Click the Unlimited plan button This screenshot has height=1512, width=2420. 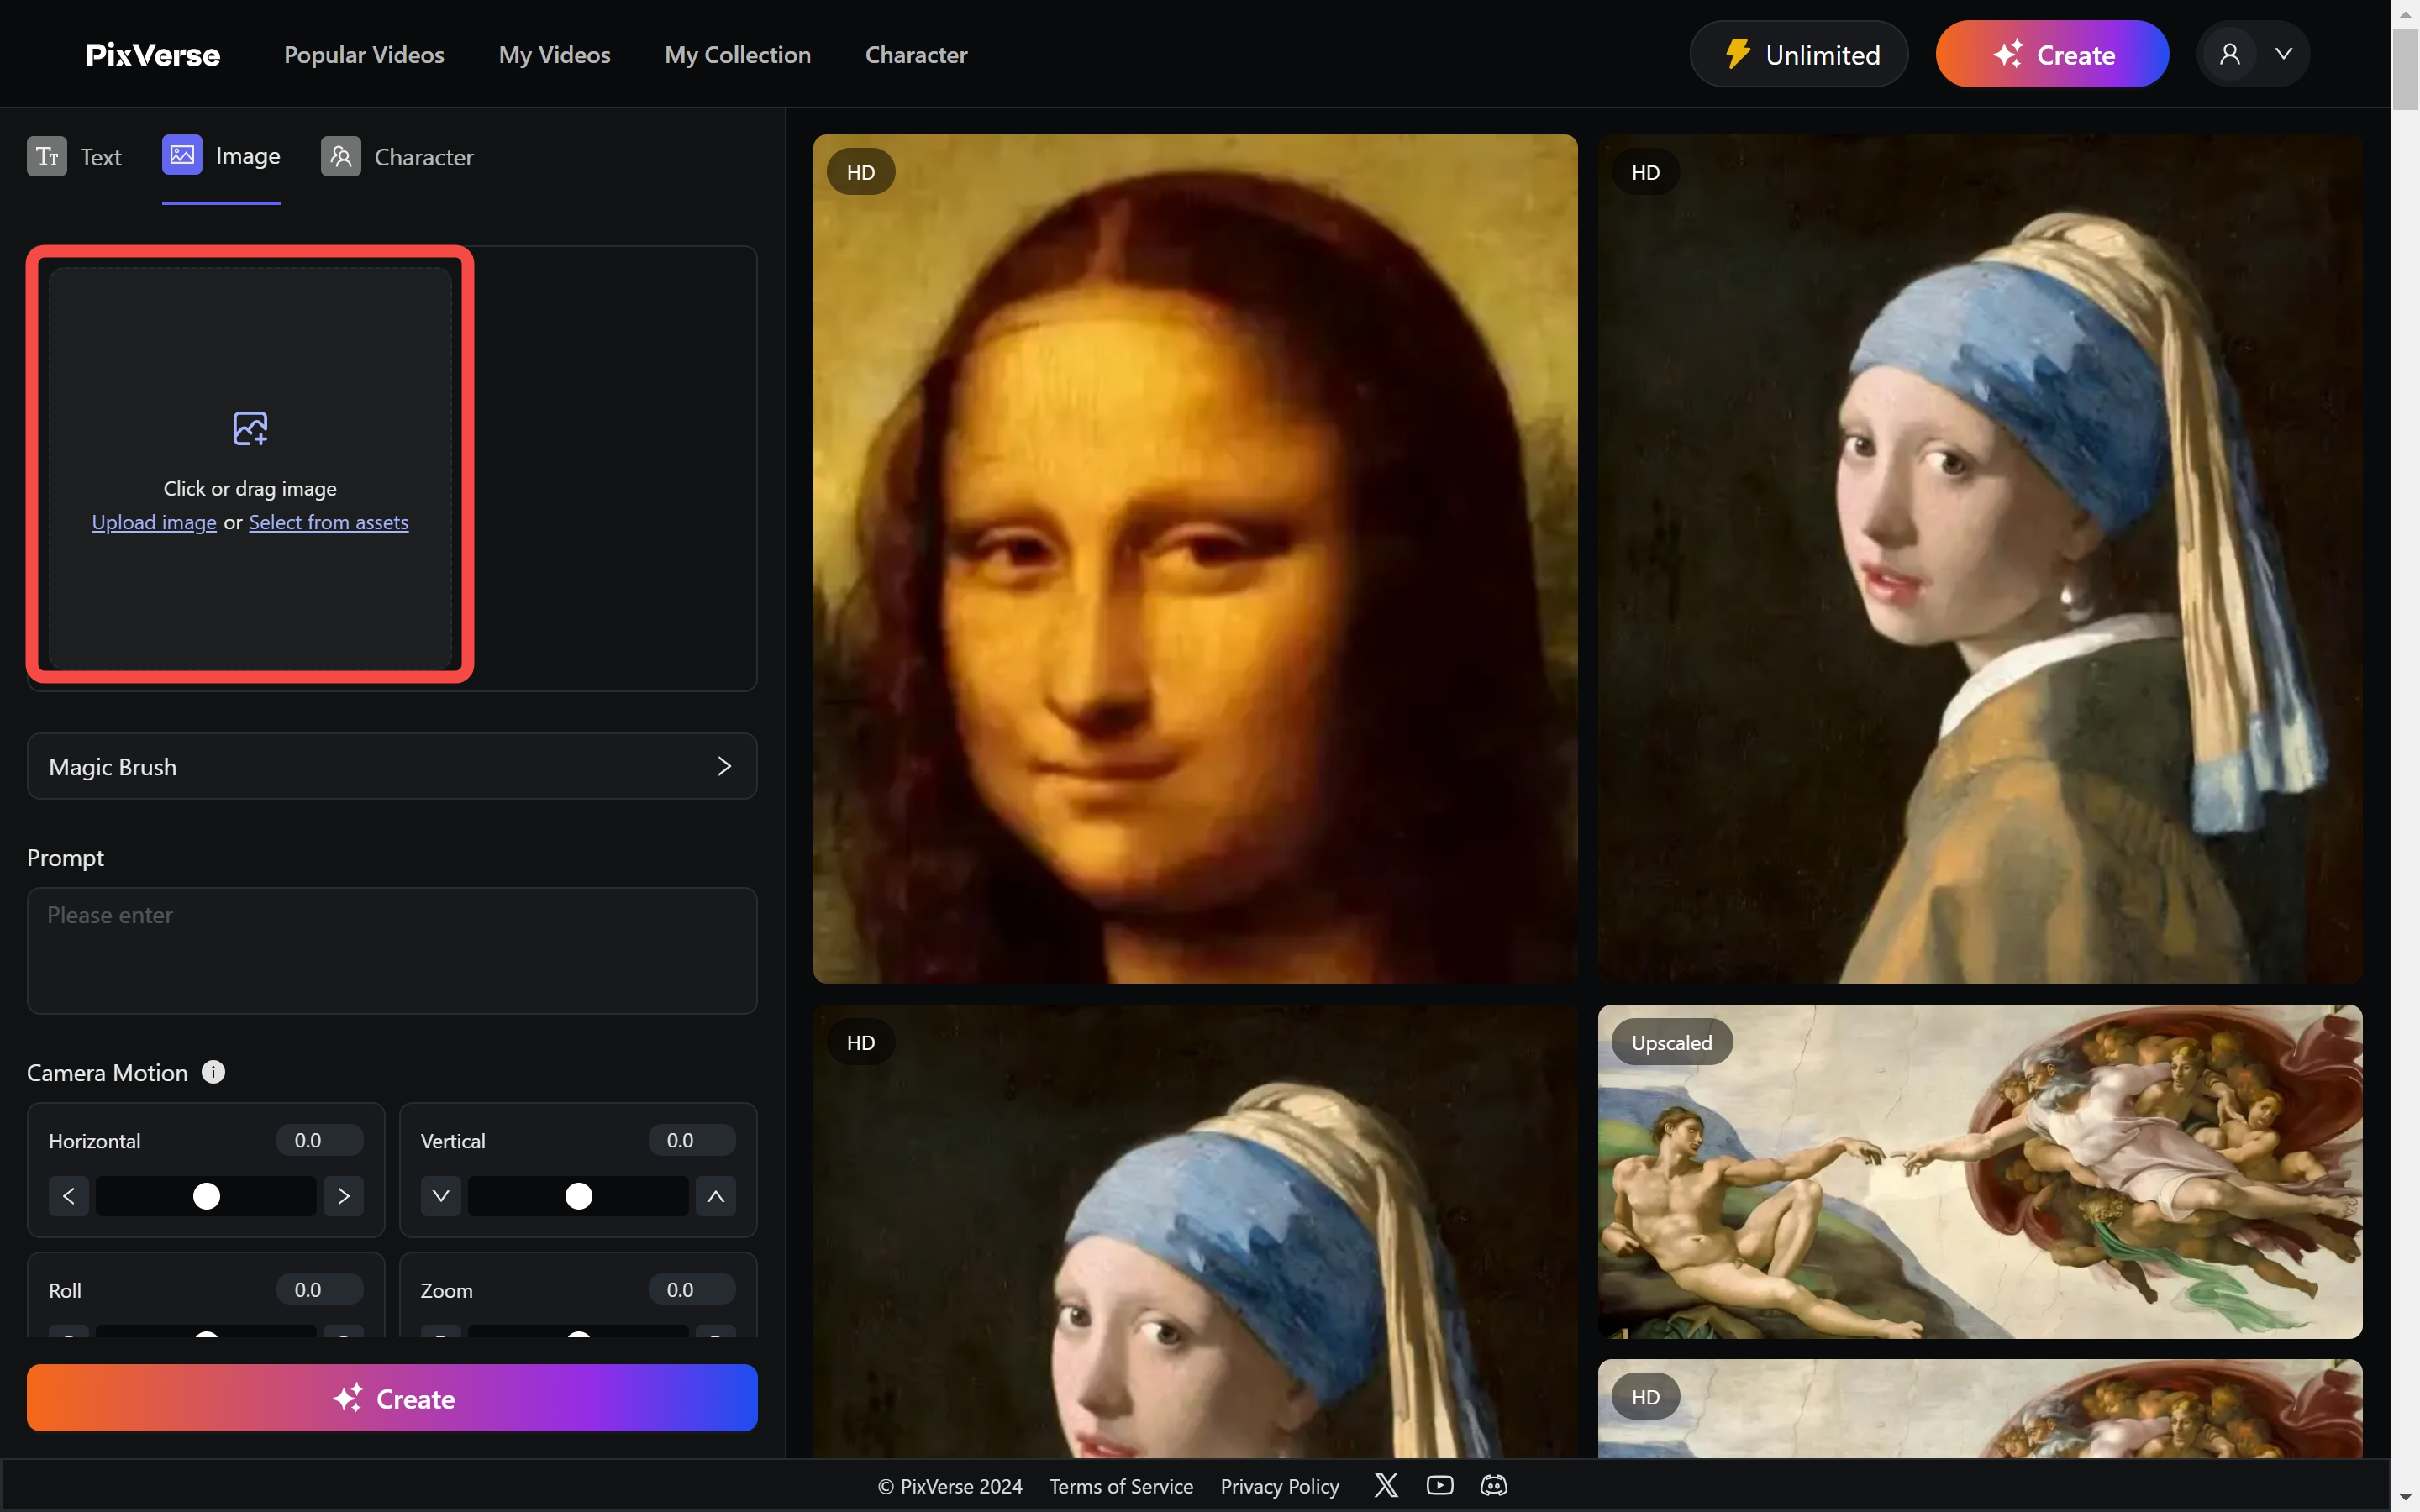[1799, 54]
